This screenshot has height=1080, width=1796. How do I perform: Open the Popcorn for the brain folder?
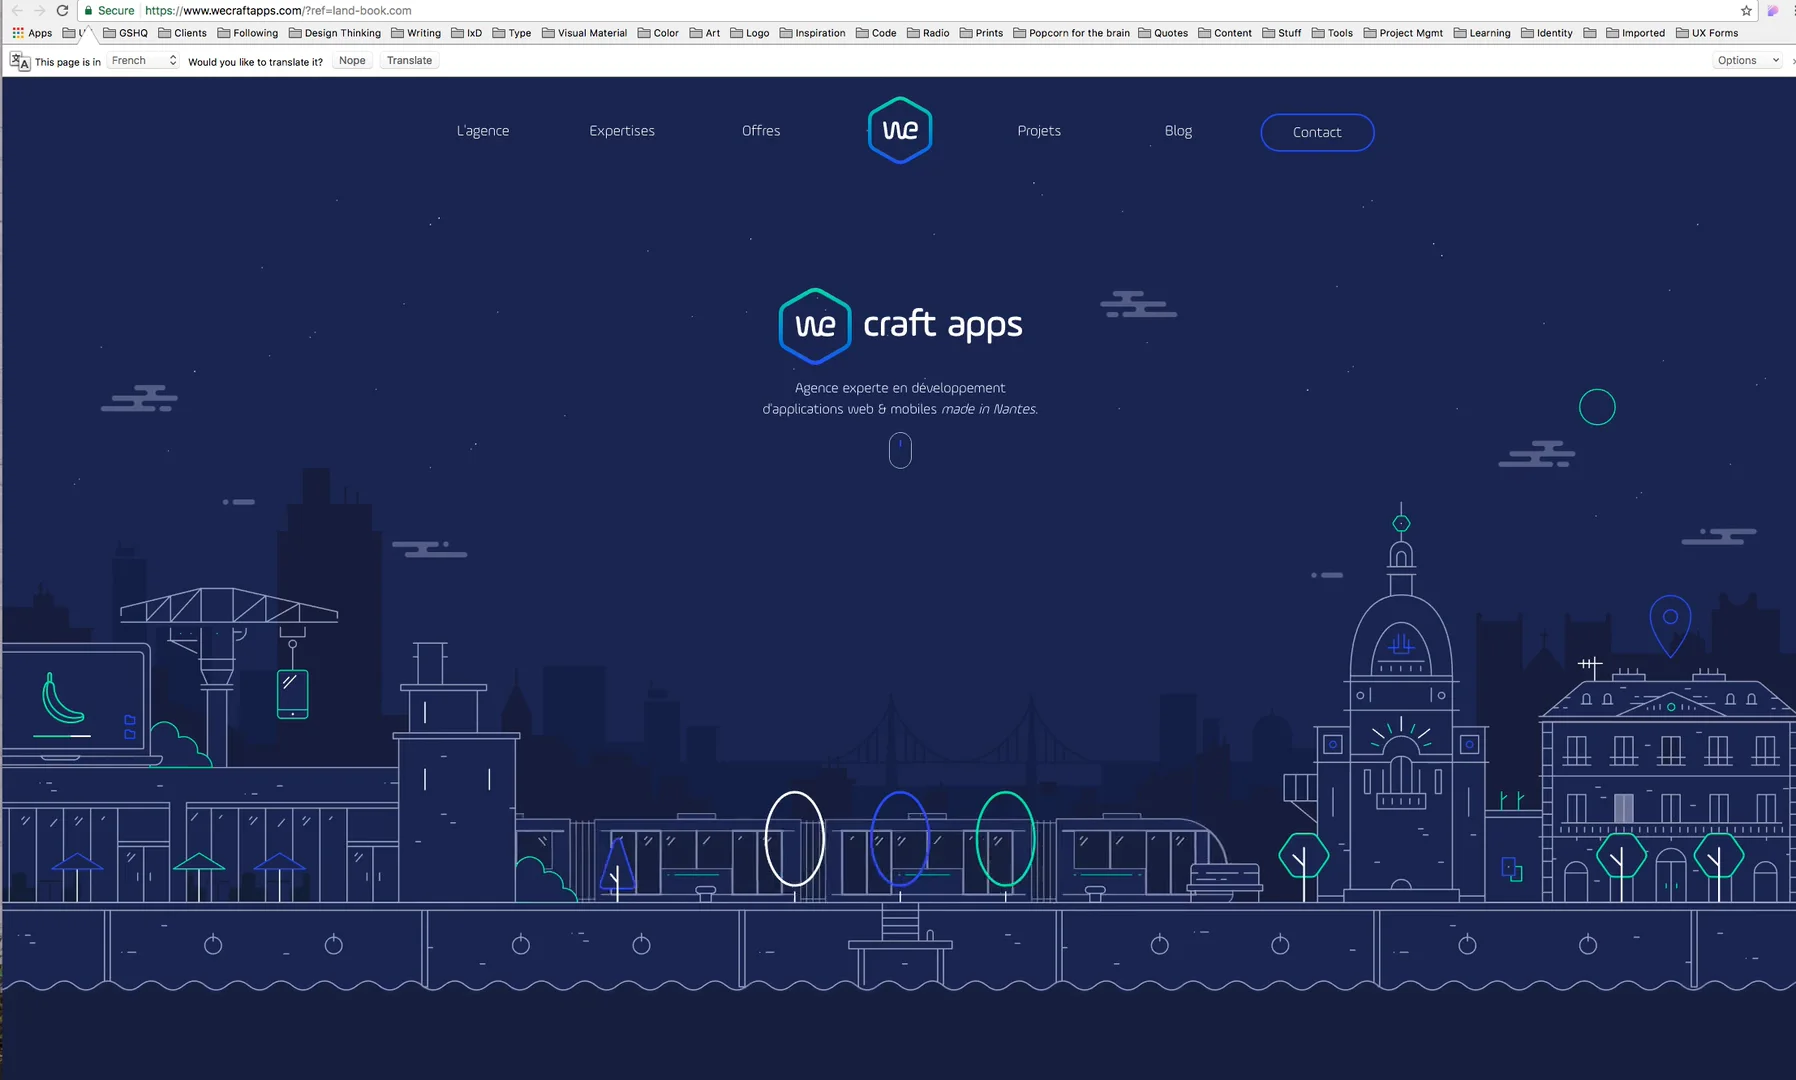click(1071, 33)
